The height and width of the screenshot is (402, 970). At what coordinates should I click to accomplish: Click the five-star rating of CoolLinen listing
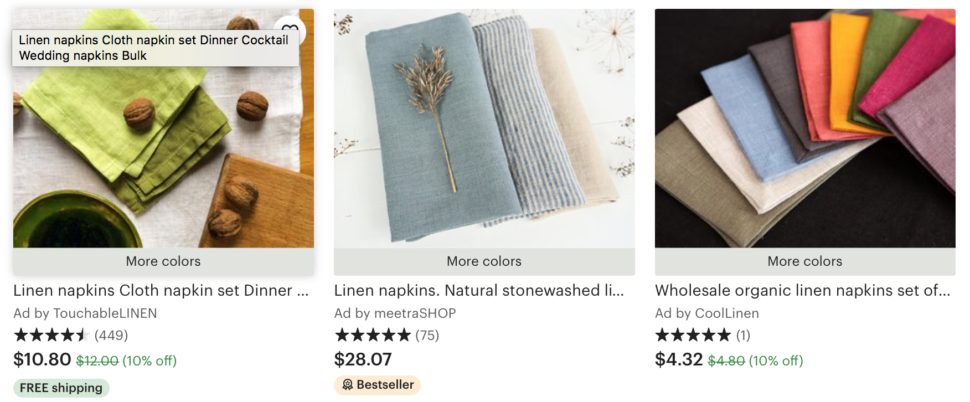(x=693, y=335)
